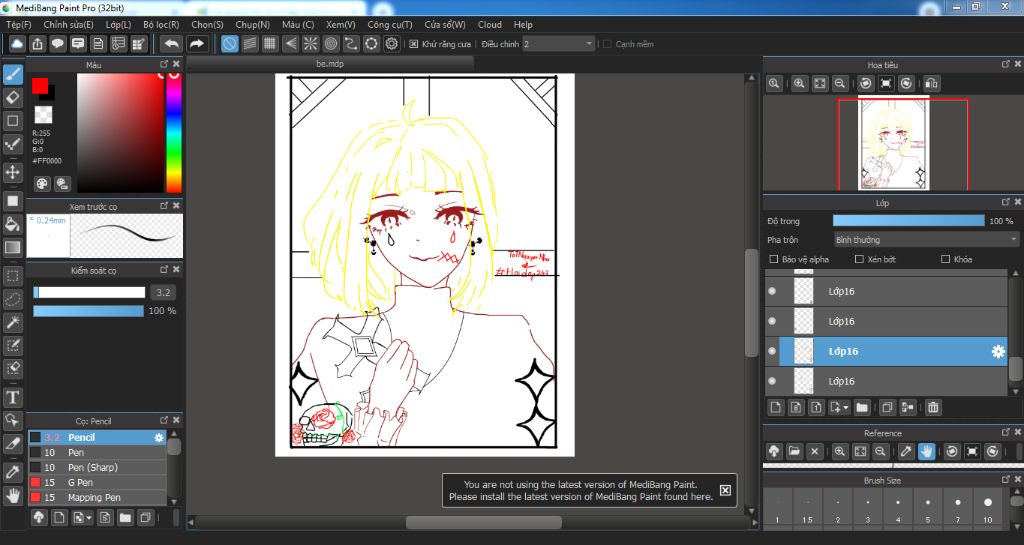1024x545 pixels.
Task: Activate the Lasso selection tool
Action: click(12, 299)
